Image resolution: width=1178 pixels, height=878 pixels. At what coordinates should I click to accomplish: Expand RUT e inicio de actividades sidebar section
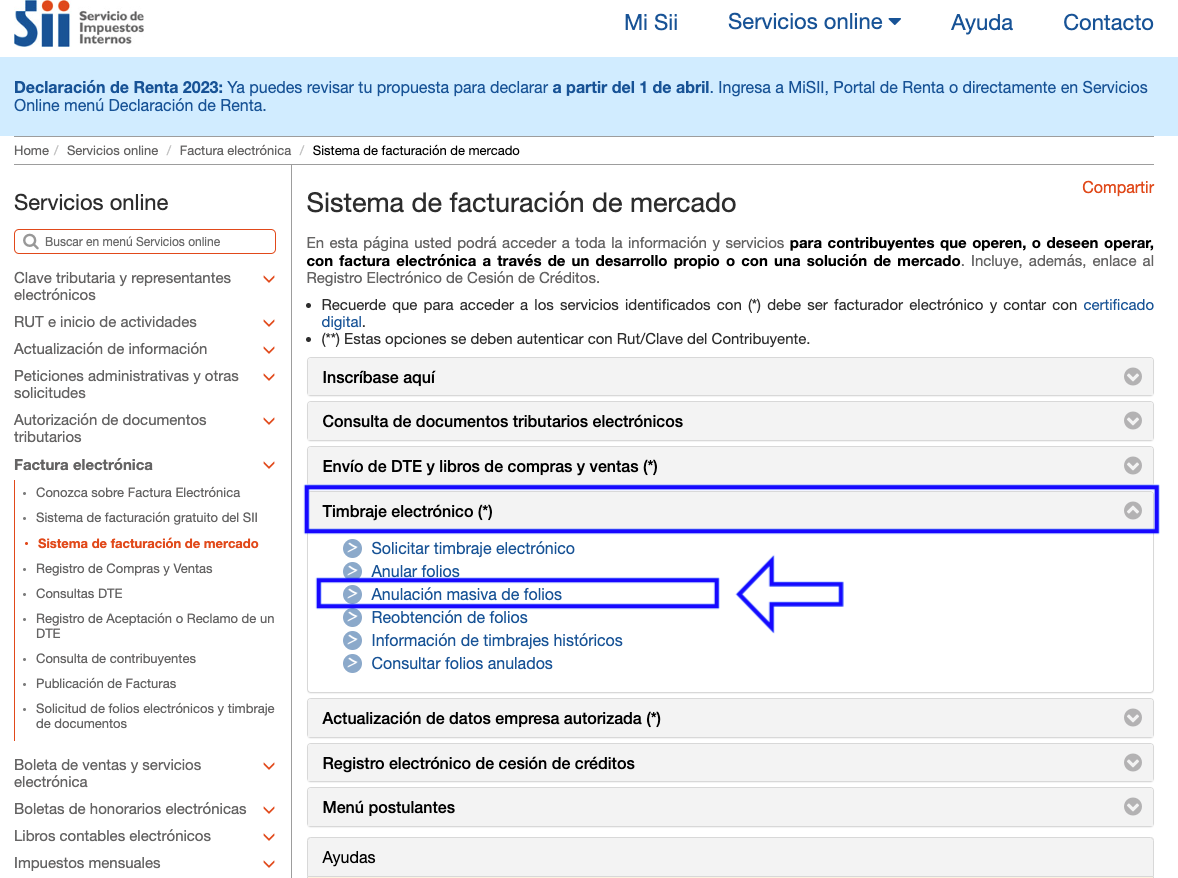tap(268, 323)
